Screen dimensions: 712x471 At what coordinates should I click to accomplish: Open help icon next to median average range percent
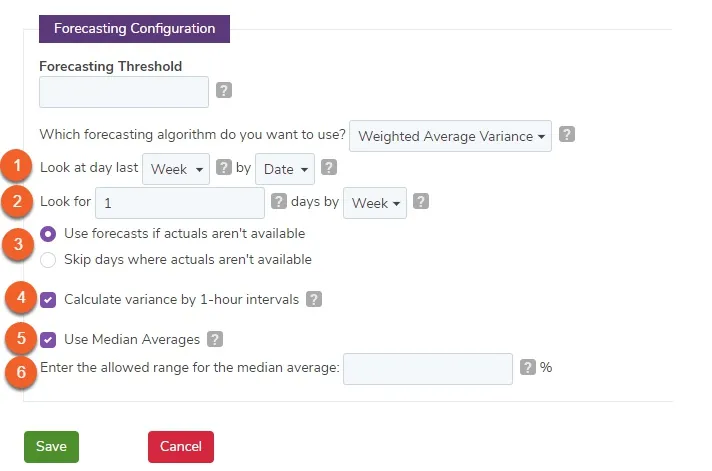[527, 367]
